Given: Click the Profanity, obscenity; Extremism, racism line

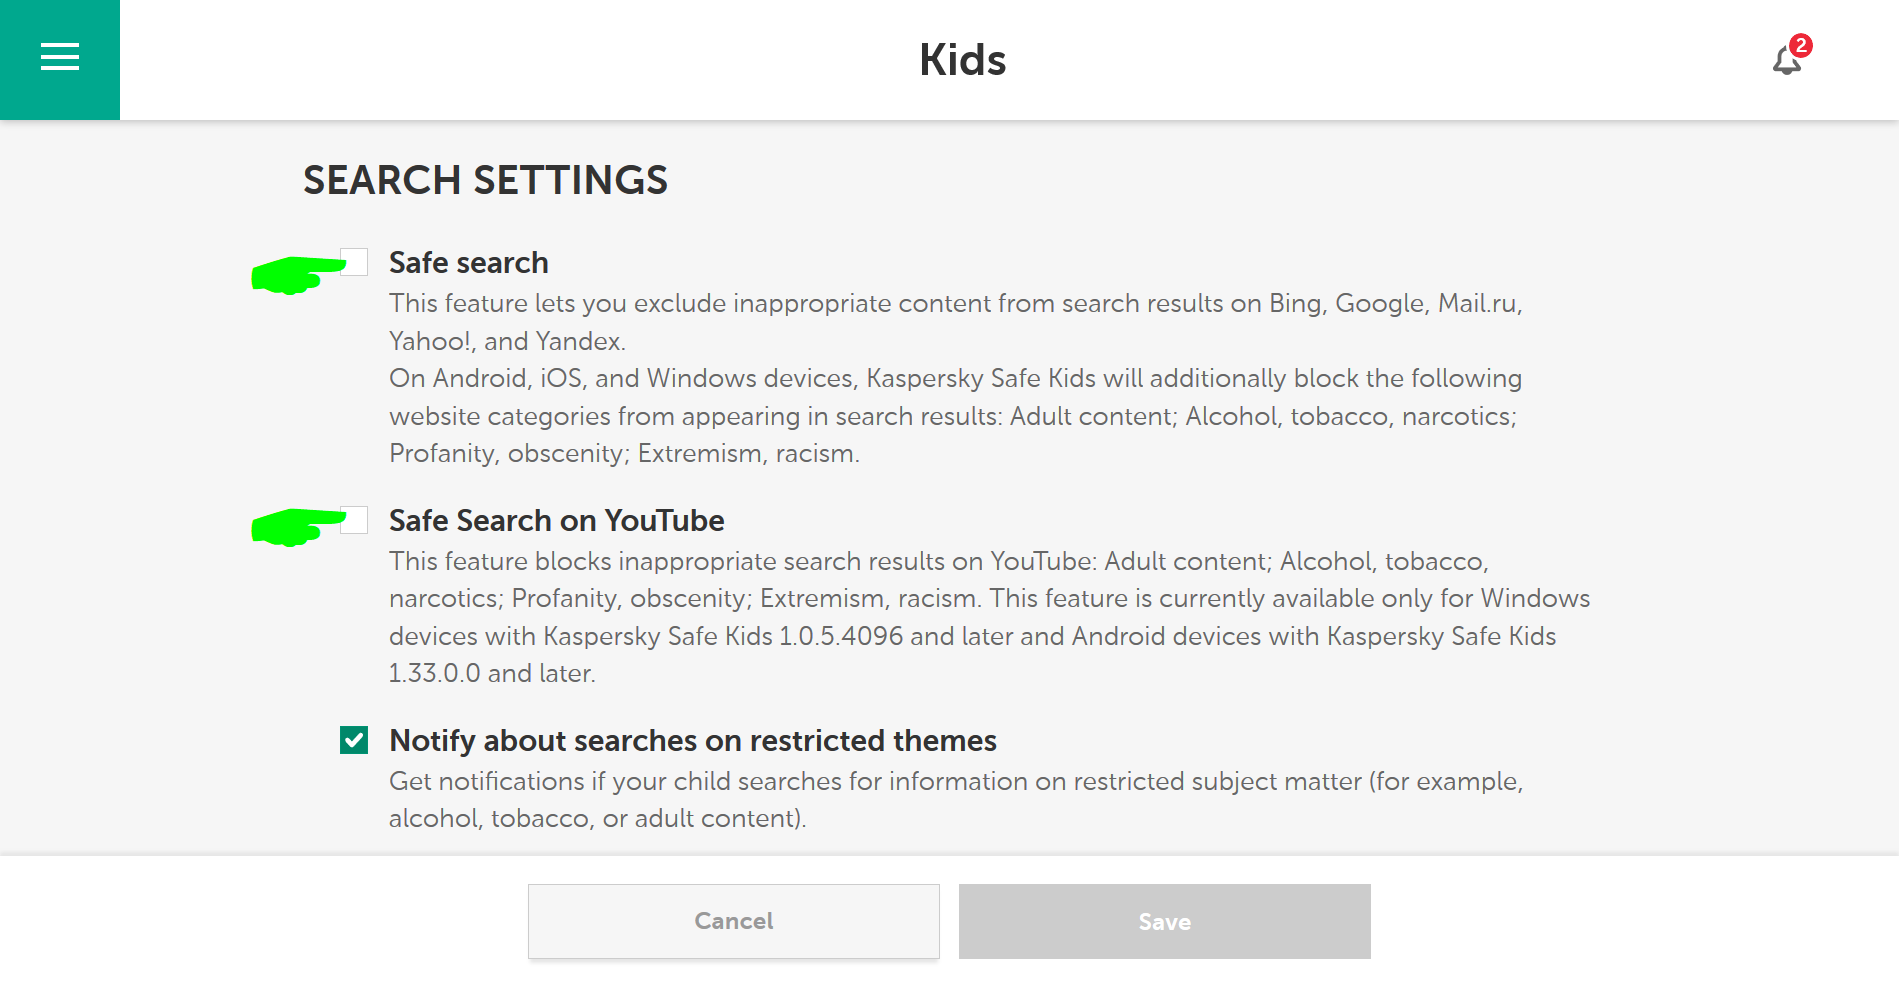Looking at the screenshot, I should 624,454.
